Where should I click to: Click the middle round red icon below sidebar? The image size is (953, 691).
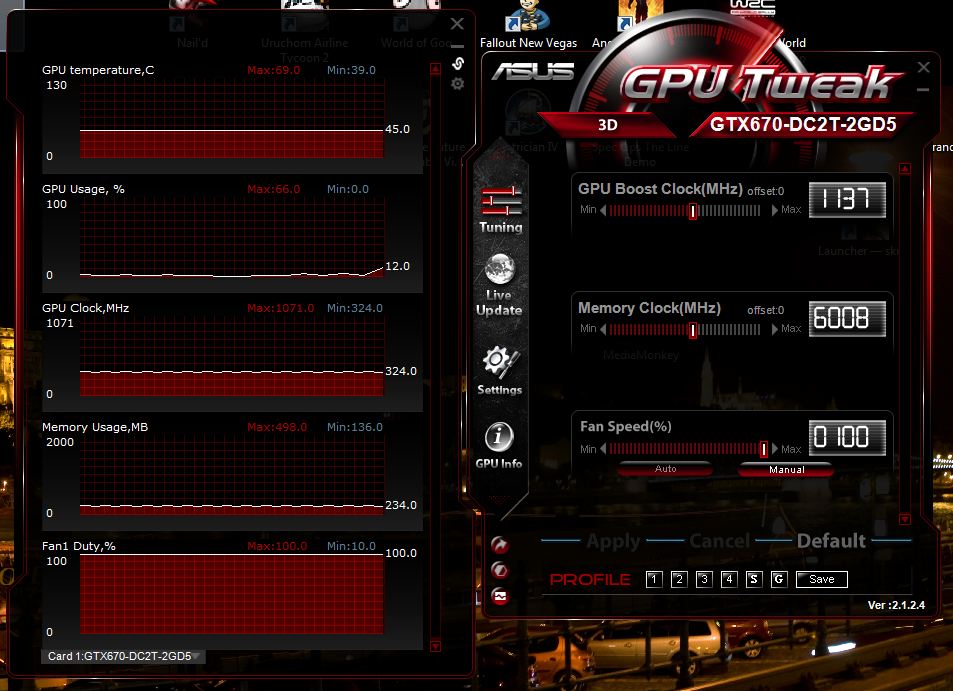(x=500, y=570)
